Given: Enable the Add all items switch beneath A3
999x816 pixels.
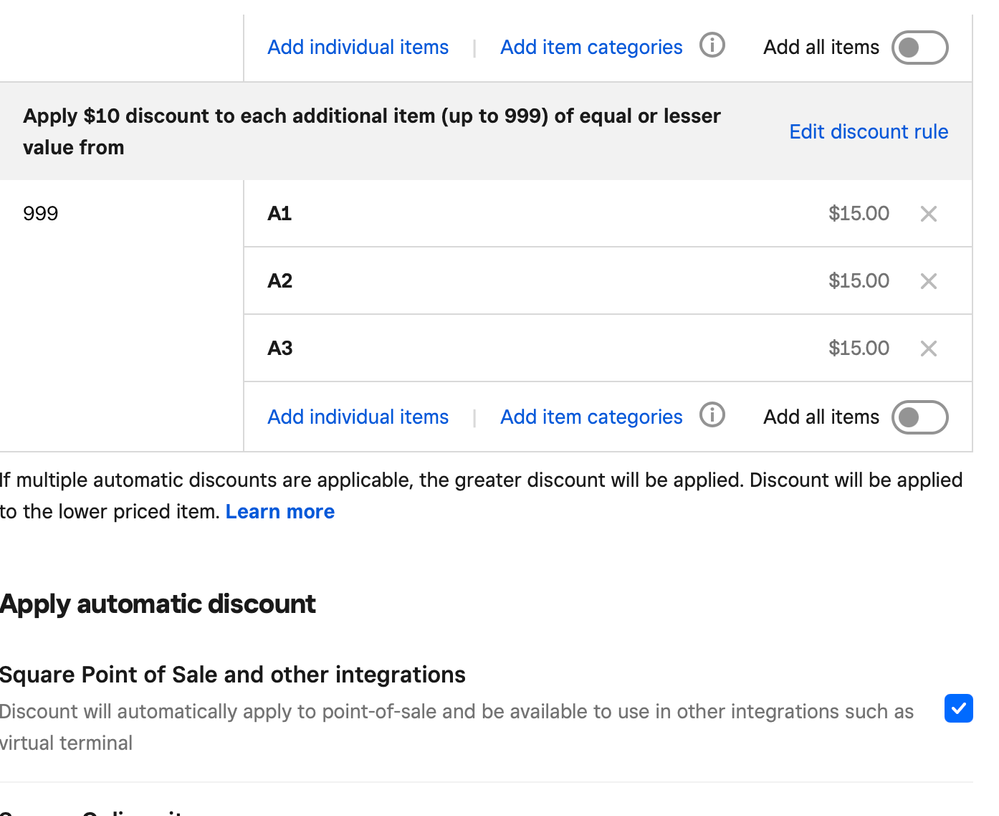Looking at the screenshot, I should (x=919, y=417).
